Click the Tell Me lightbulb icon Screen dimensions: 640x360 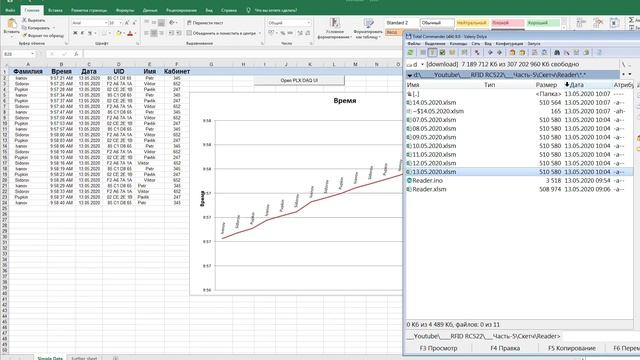point(248,10)
